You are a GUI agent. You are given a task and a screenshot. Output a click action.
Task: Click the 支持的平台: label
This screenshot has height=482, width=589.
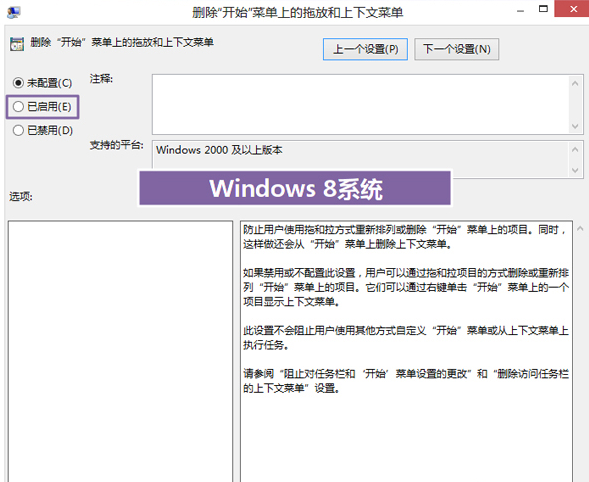pyautogui.click(x=116, y=145)
